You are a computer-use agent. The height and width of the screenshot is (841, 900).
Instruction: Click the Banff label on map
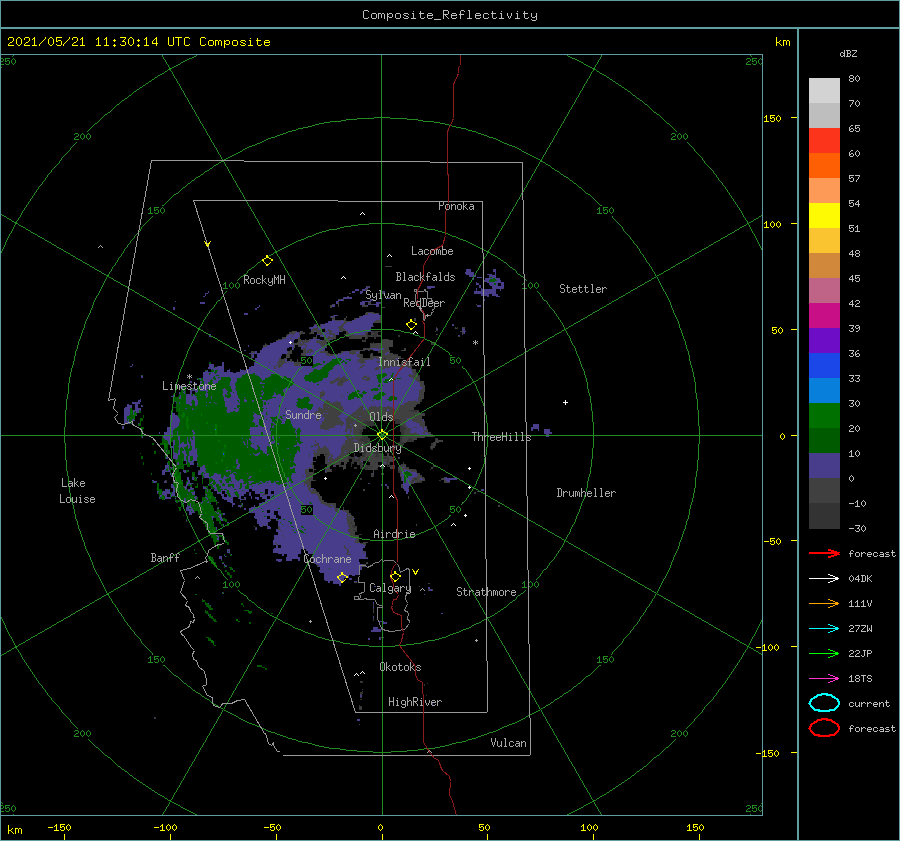[x=165, y=558]
